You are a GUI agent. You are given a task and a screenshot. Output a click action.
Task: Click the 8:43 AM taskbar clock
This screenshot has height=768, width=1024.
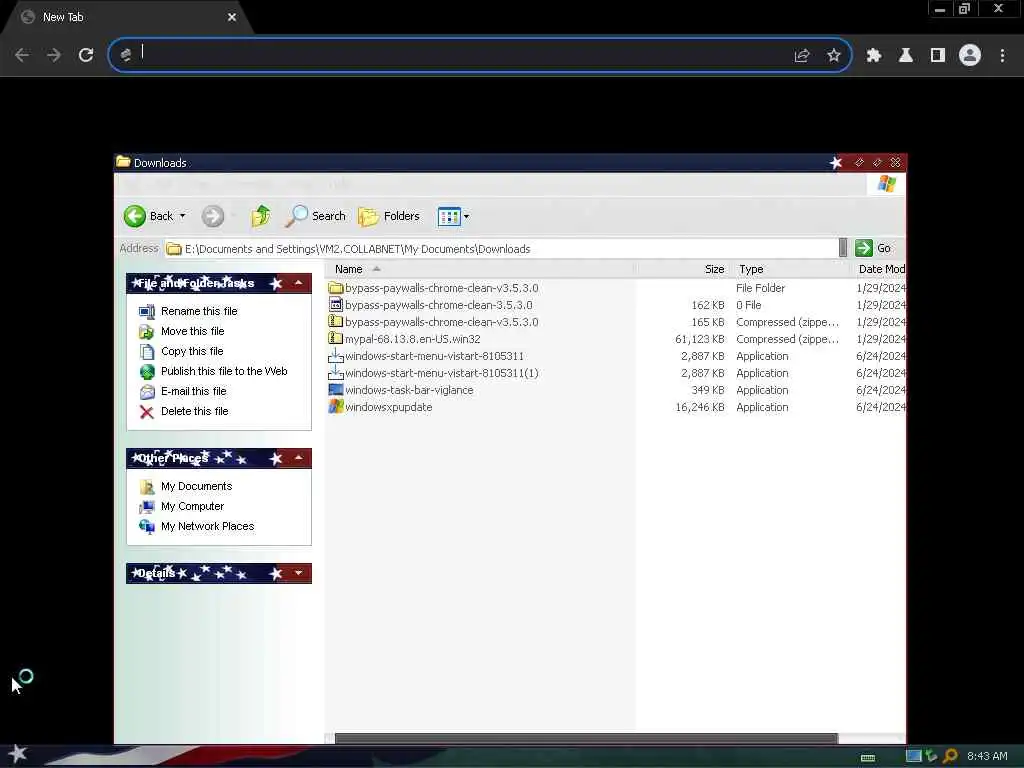point(987,756)
